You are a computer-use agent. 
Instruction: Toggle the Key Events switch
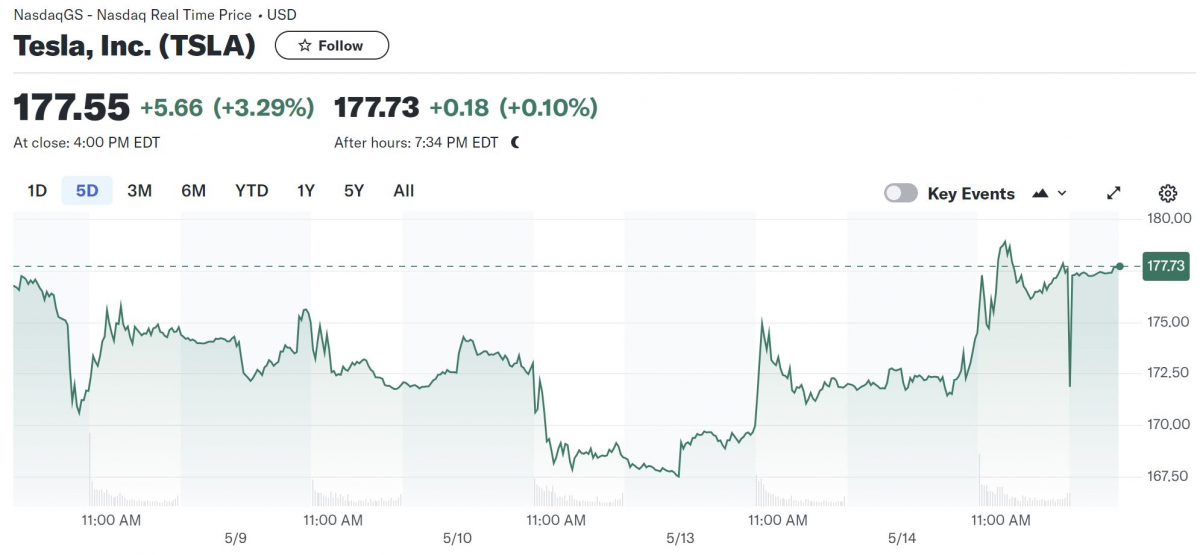point(901,194)
